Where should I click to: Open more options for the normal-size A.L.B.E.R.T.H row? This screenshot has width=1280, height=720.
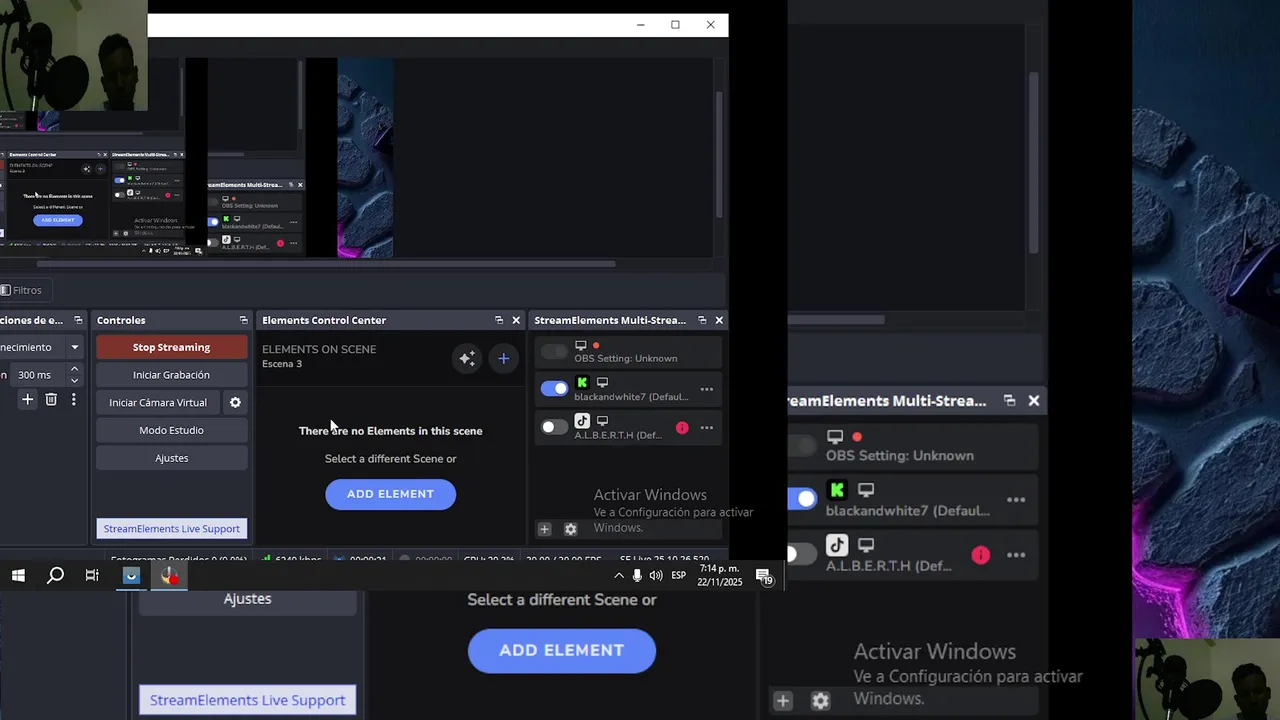pos(707,428)
